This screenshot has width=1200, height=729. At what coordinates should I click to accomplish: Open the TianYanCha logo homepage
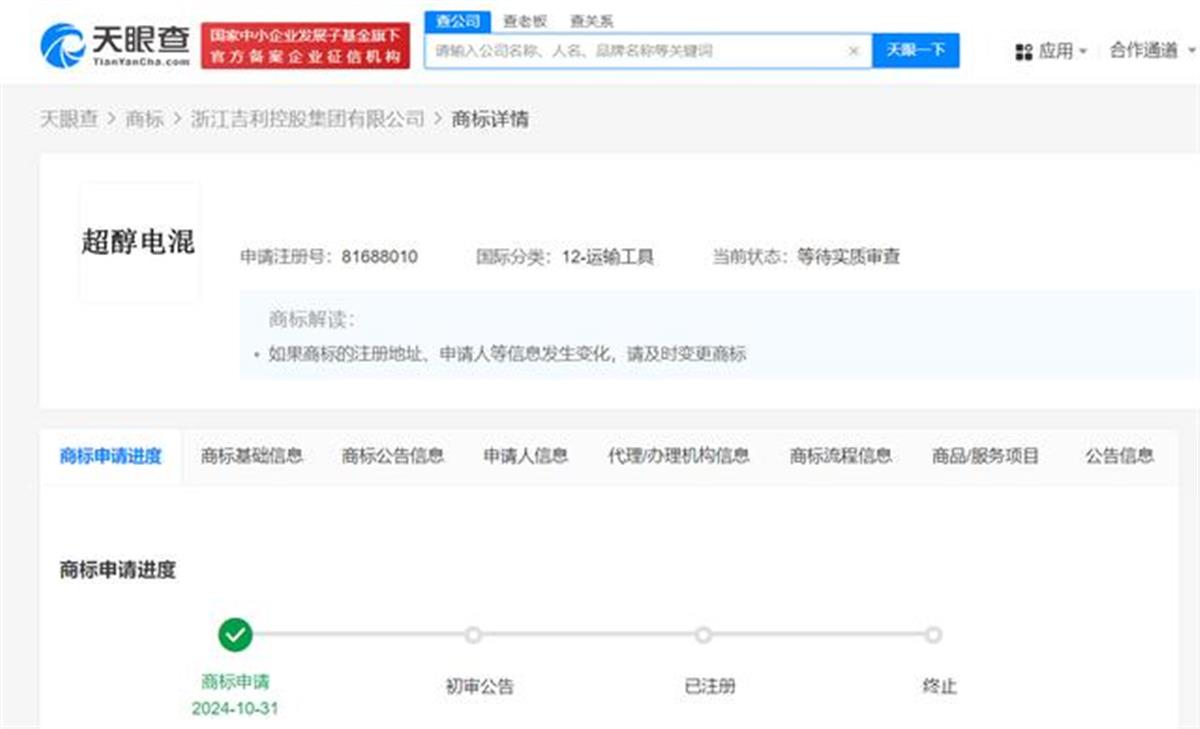[114, 45]
